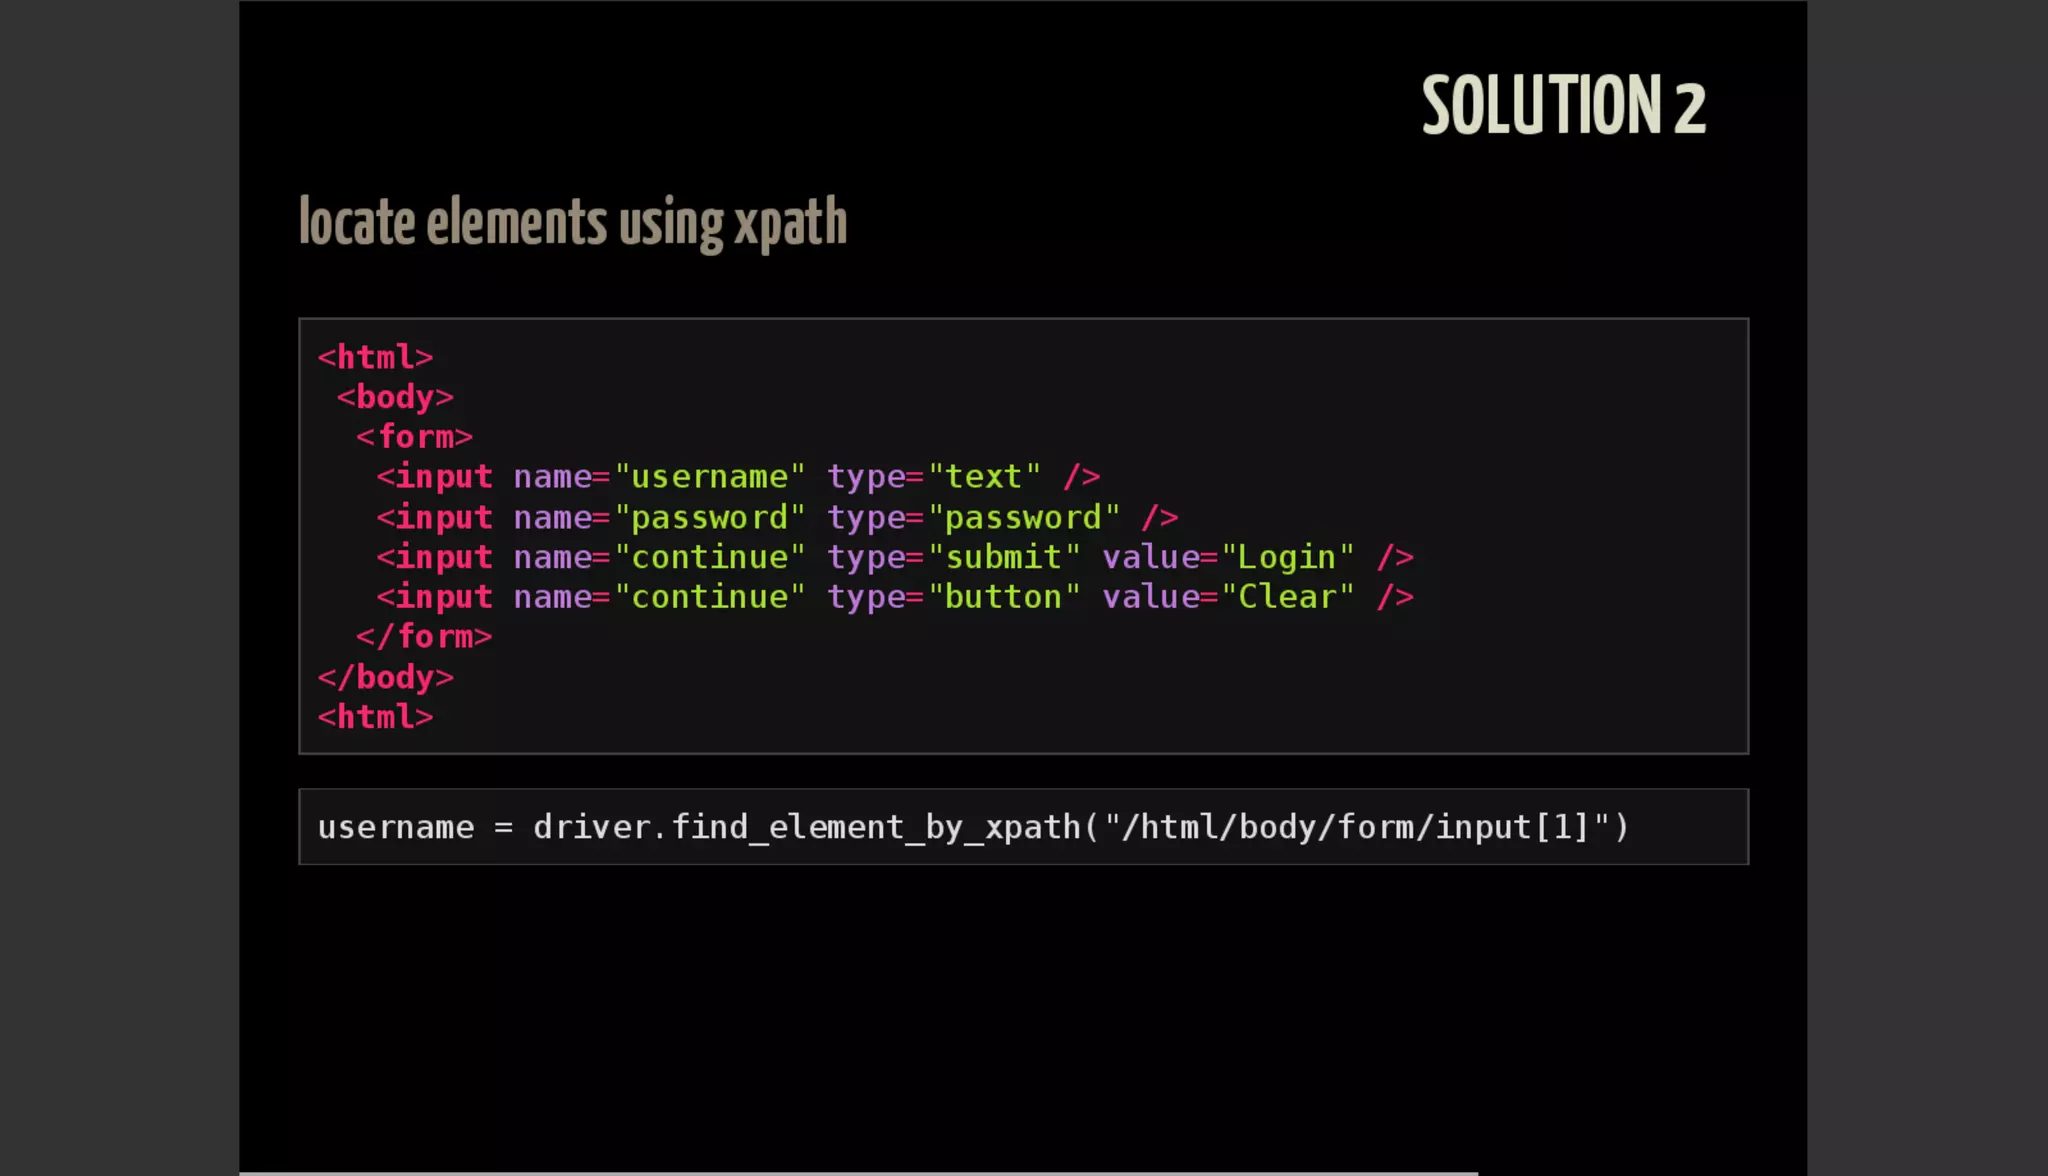
Task: Click the opening <html> tag line
Action: (375, 357)
